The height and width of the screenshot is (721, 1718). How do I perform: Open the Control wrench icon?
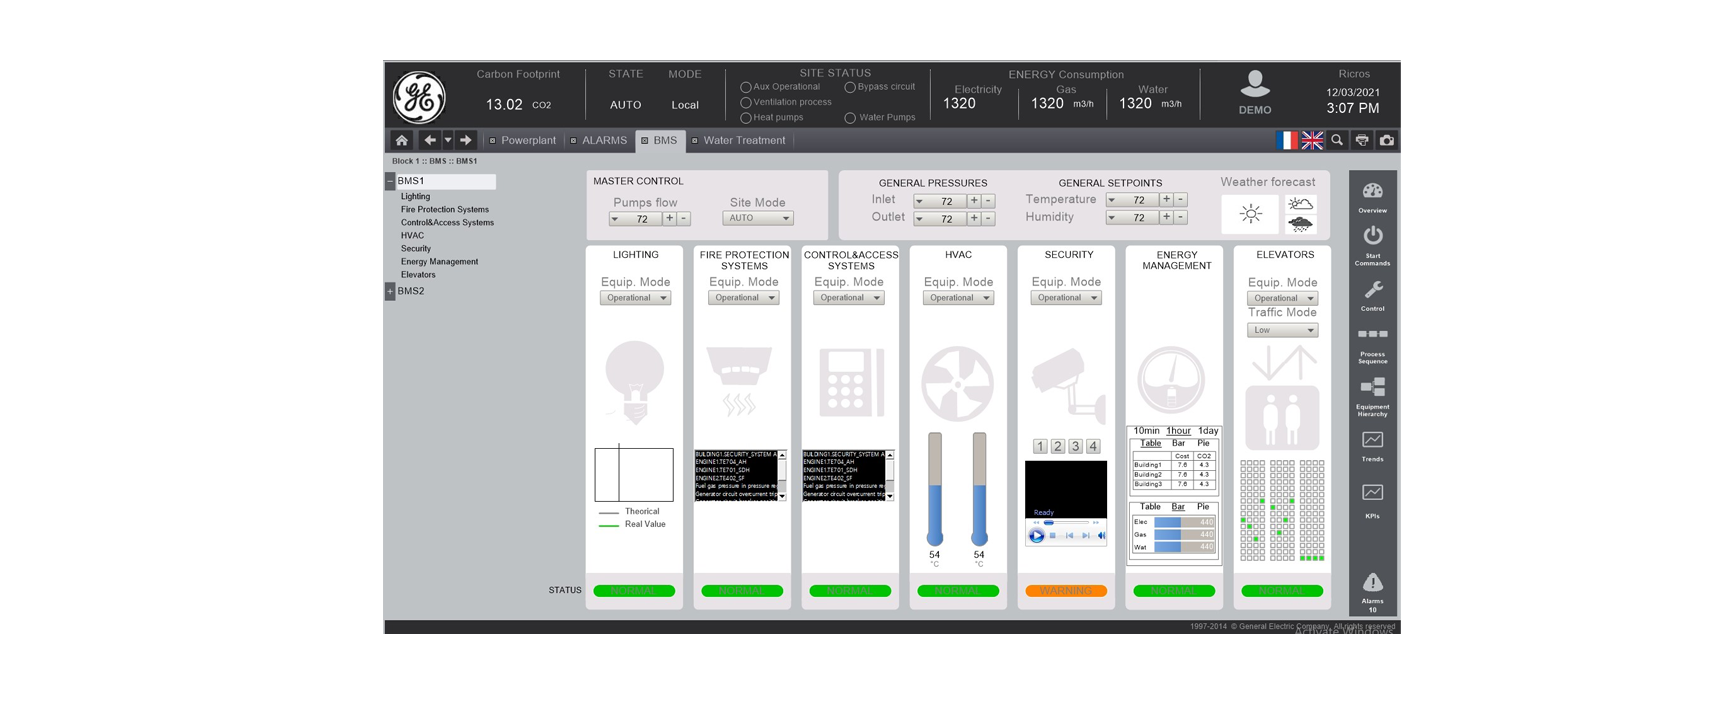coord(1372,291)
